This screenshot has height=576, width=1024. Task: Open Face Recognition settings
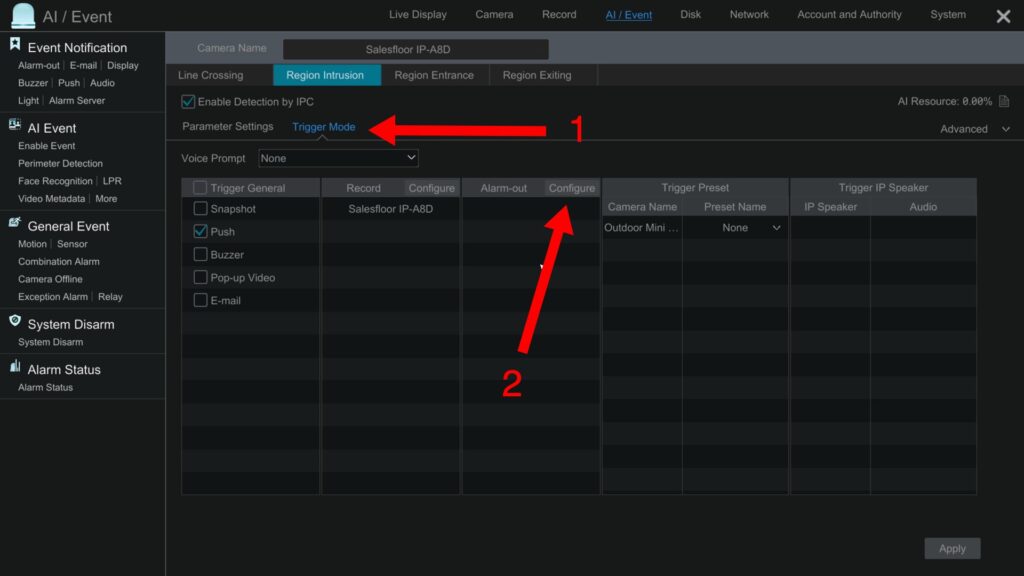pyautogui.click(x=55, y=181)
